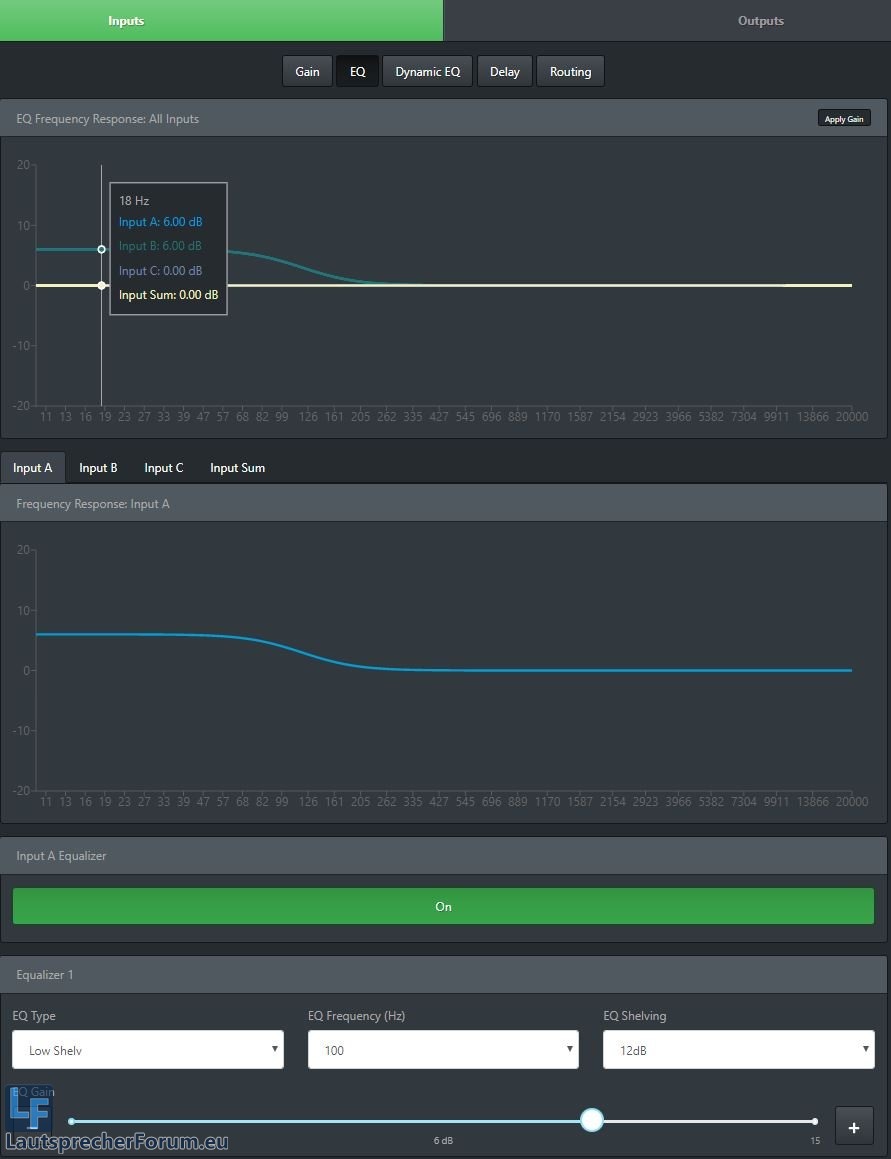The image size is (891, 1159).
Task: Switch to the Outputs tab
Action: (x=760, y=21)
